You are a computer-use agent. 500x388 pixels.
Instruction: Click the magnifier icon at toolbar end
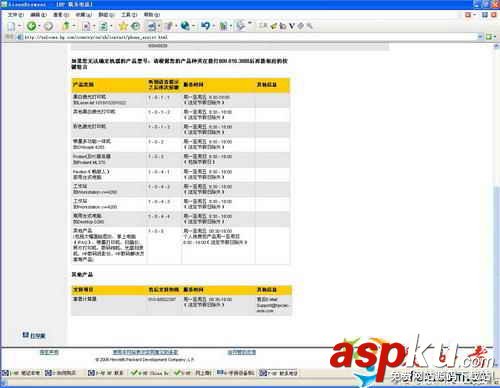click(x=309, y=26)
